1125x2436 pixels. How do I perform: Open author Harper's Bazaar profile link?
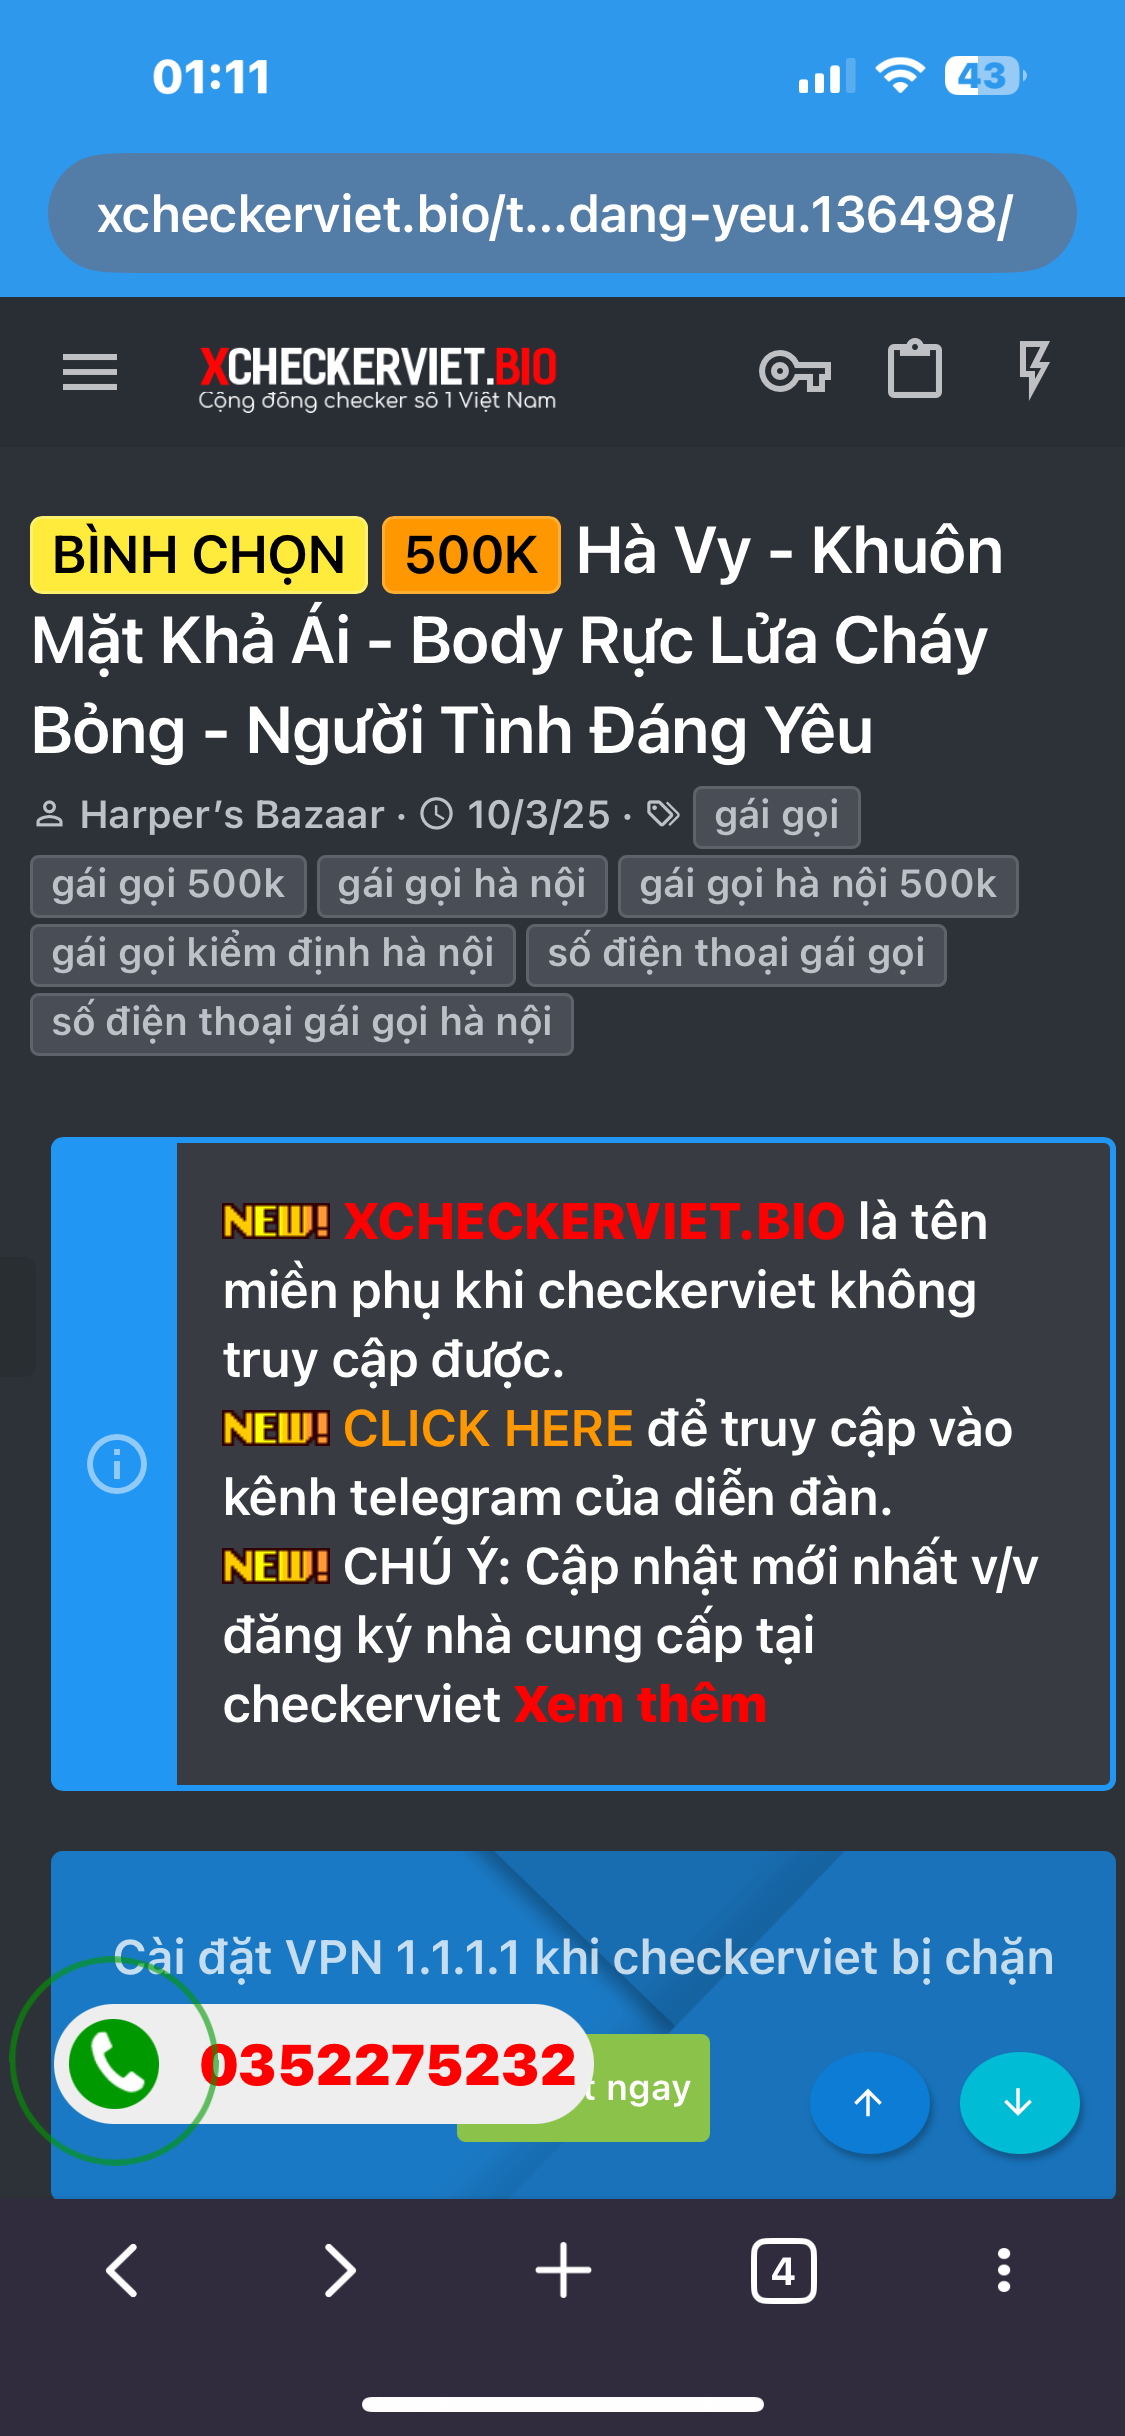point(232,815)
